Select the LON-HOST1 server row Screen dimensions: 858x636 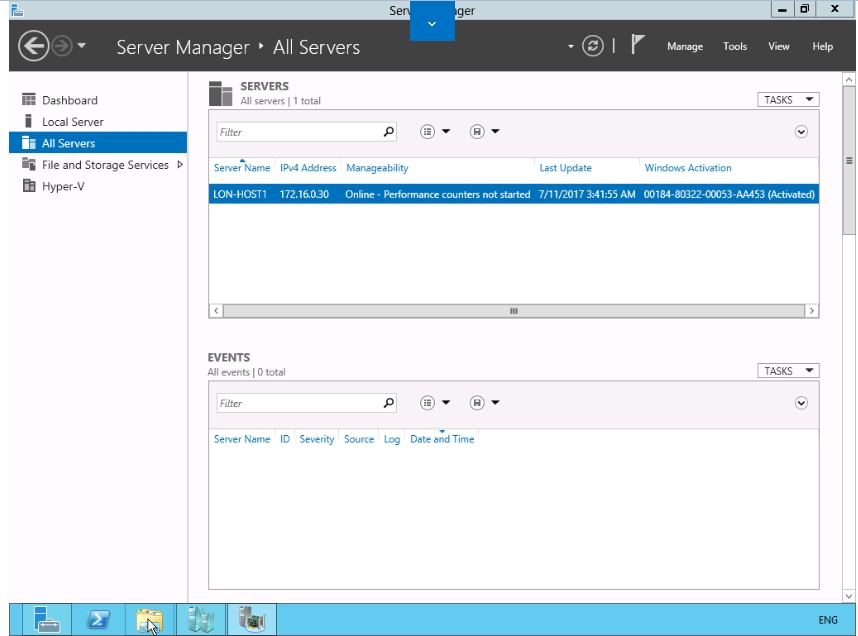click(513, 194)
